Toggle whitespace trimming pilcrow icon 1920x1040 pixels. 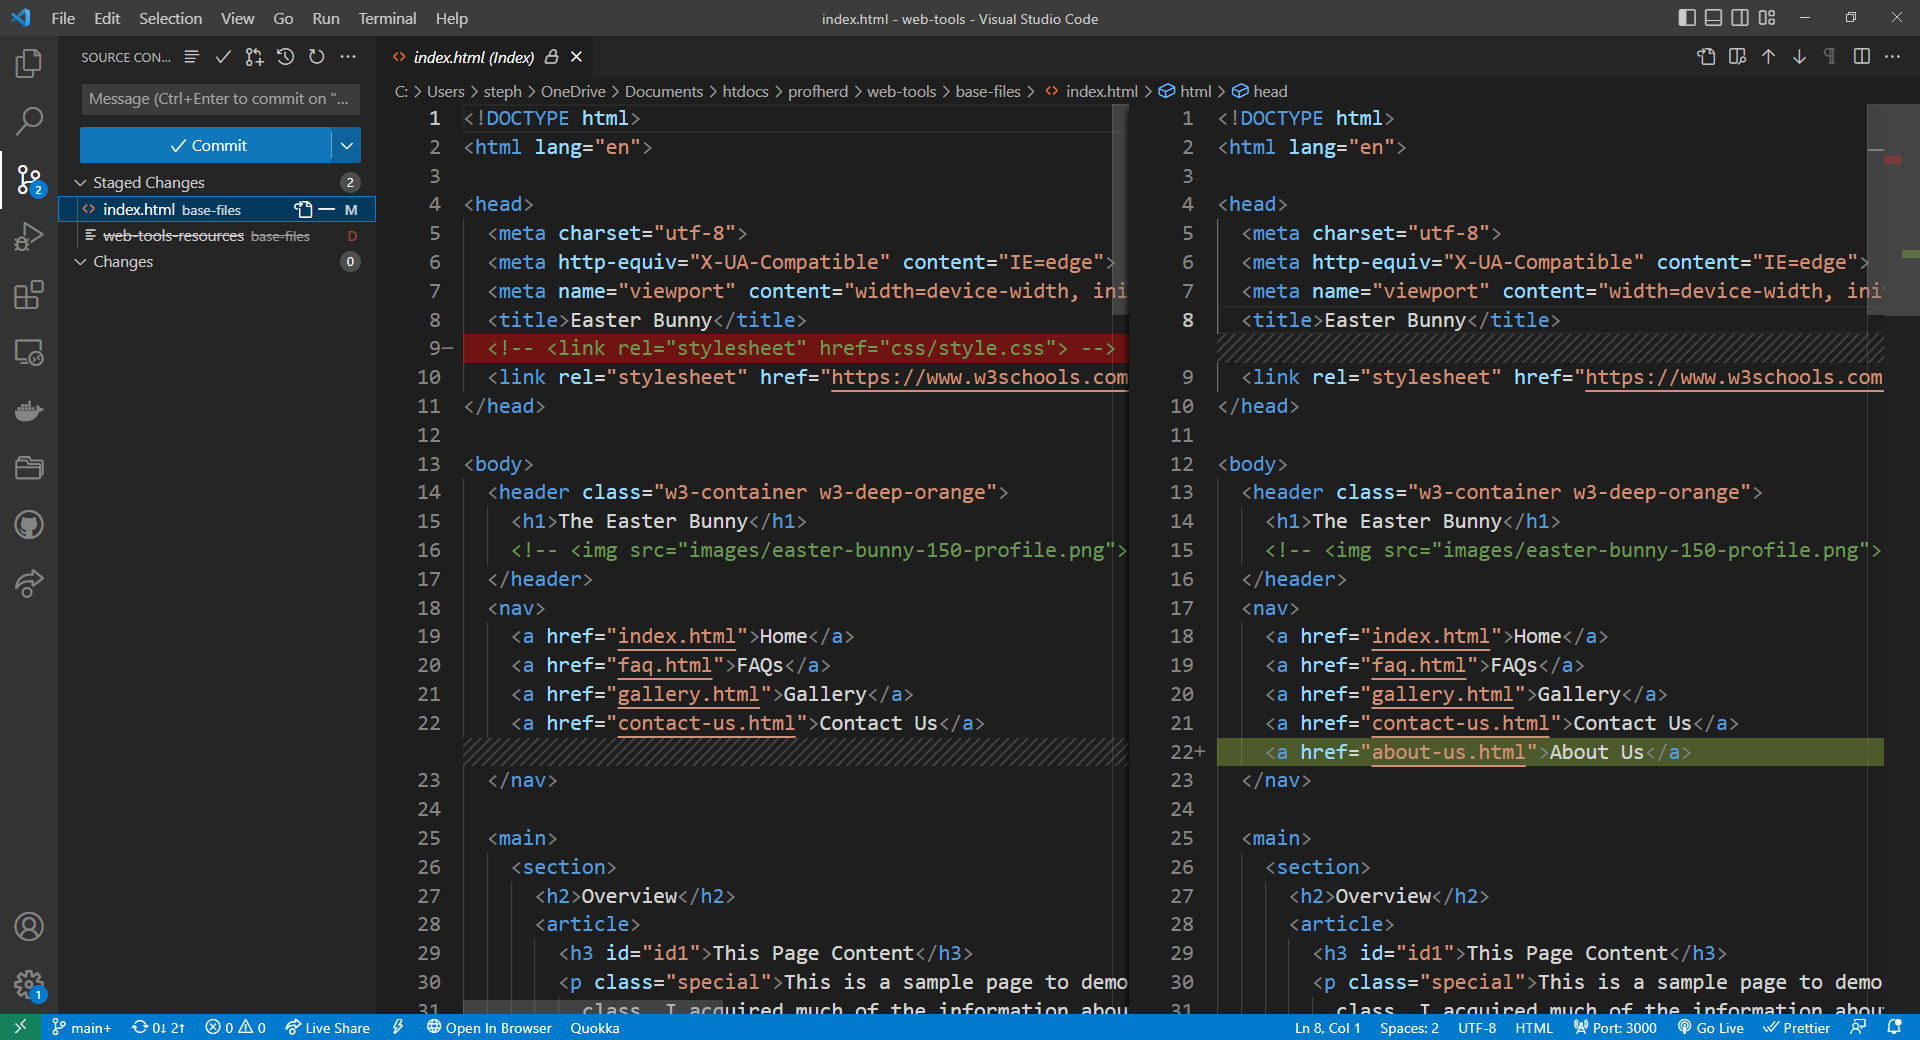tap(1830, 57)
